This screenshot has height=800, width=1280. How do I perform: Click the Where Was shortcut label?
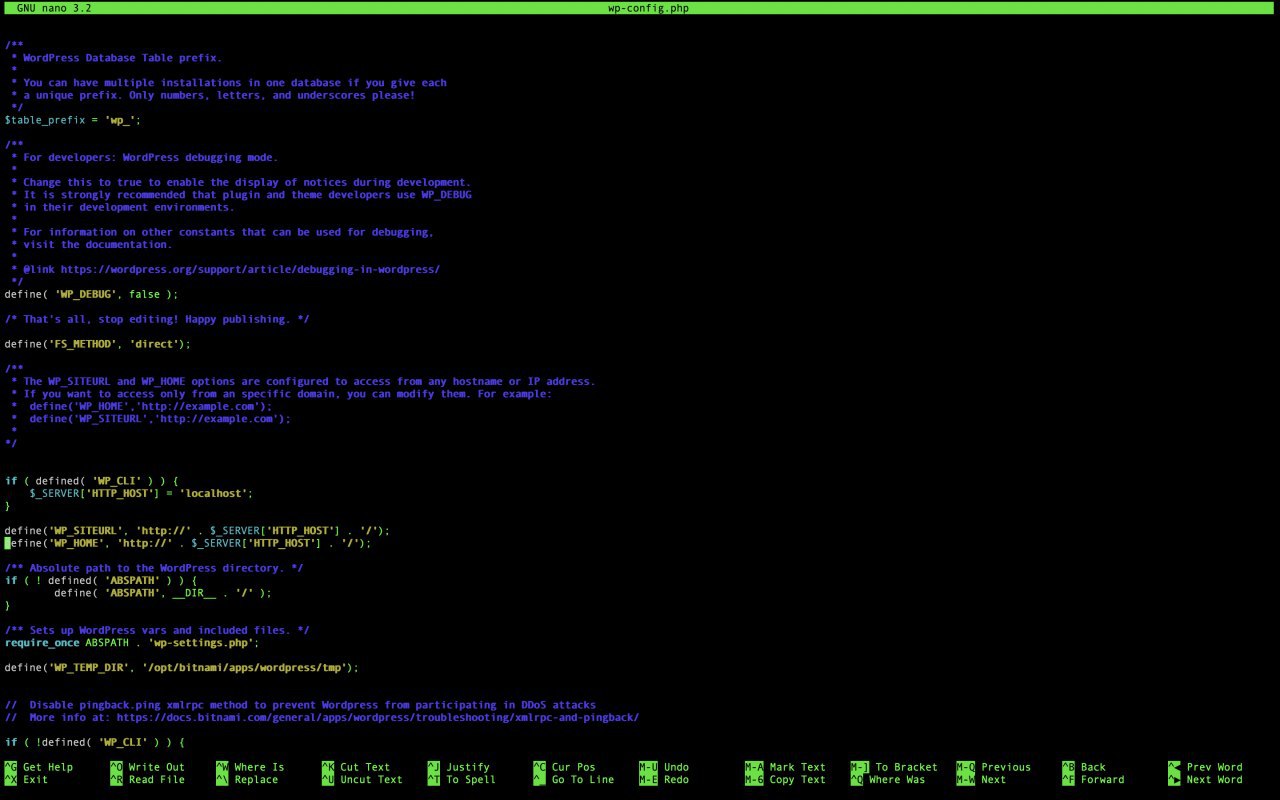pos(897,780)
